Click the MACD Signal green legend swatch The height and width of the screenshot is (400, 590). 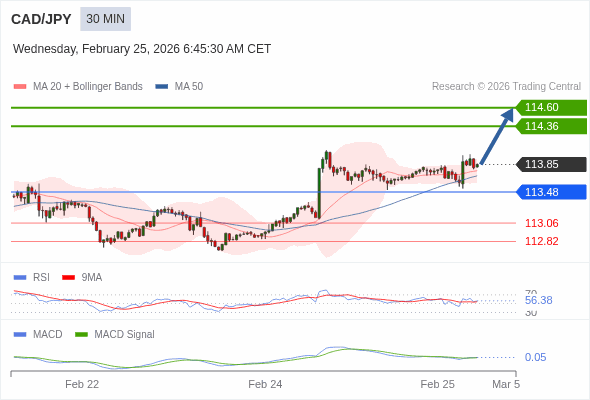pyautogui.click(x=81, y=335)
